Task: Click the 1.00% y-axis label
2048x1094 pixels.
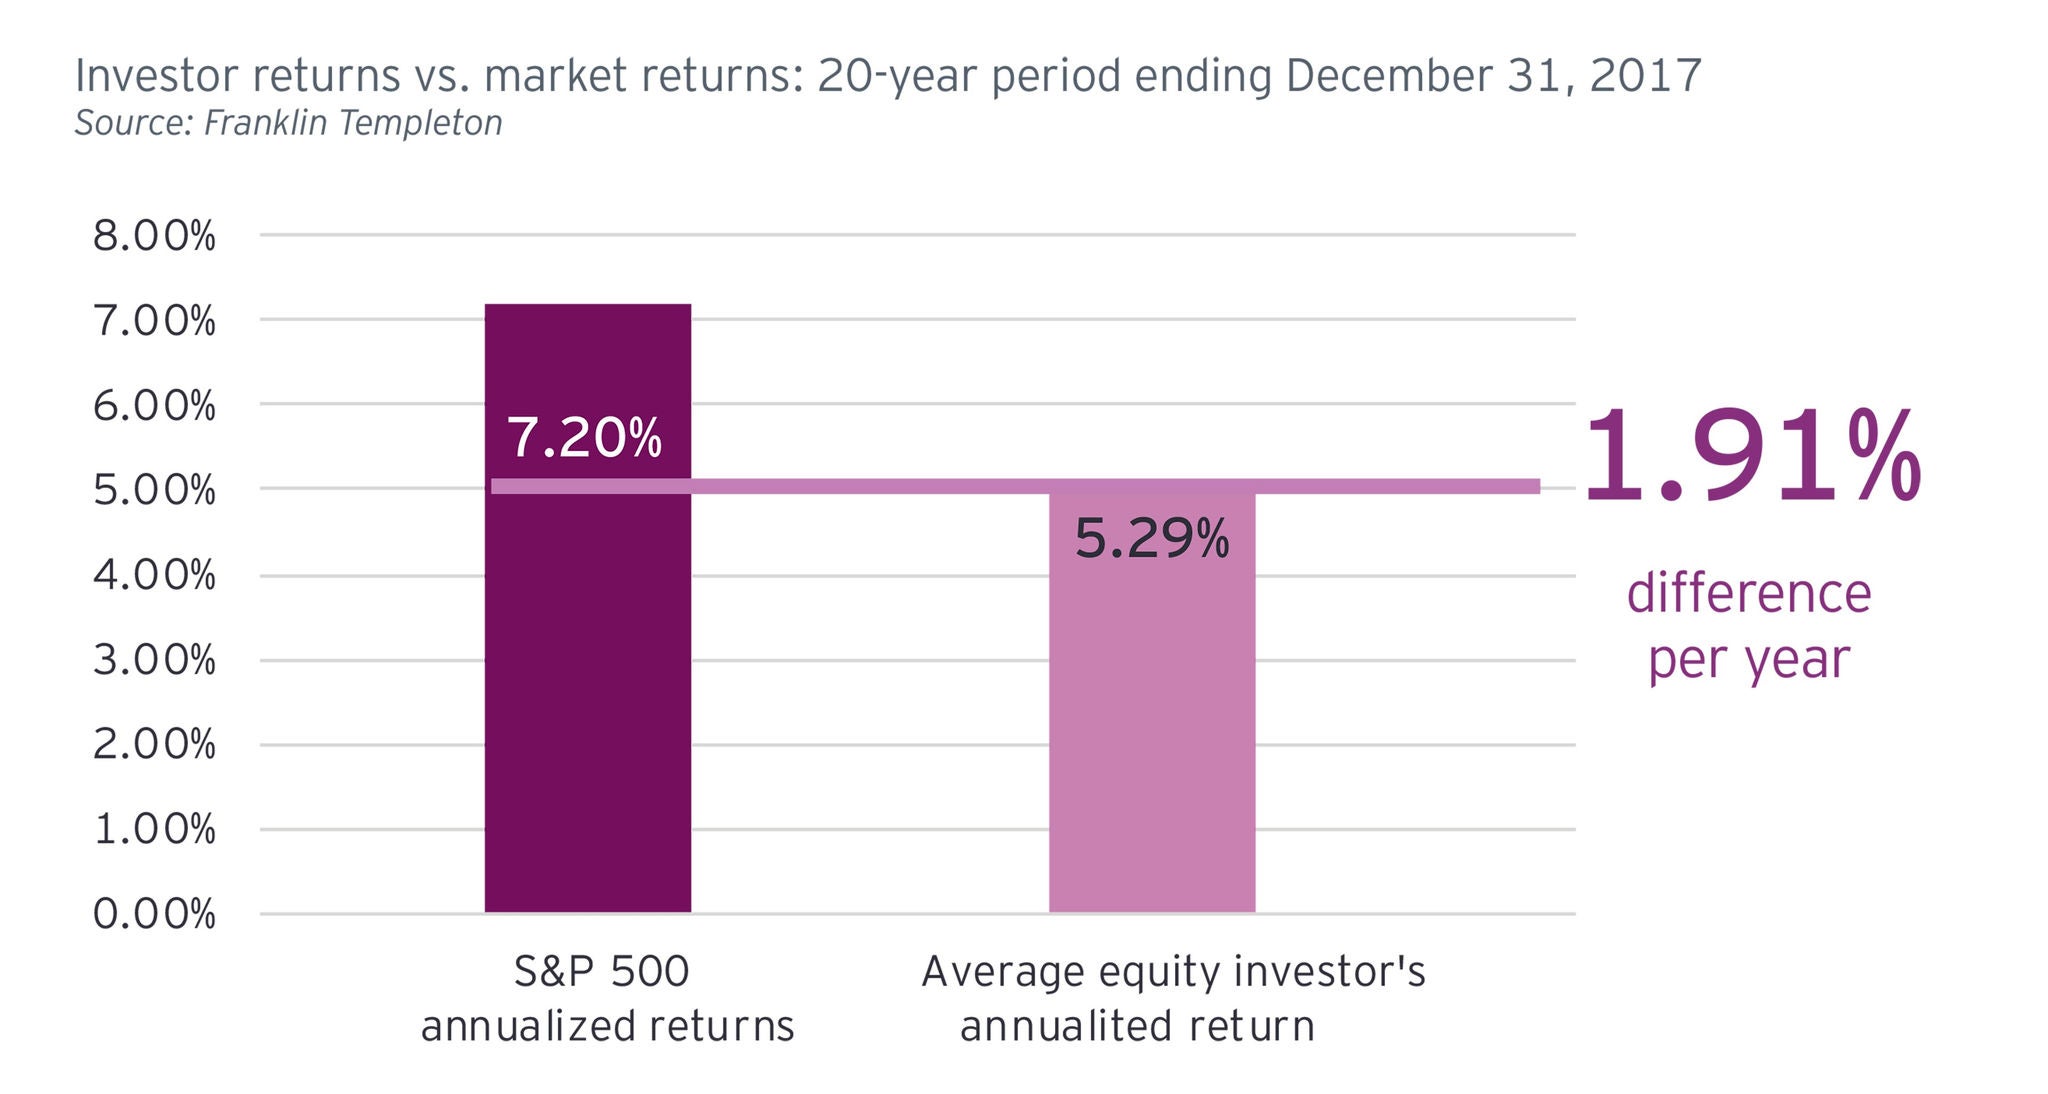Action: point(154,829)
